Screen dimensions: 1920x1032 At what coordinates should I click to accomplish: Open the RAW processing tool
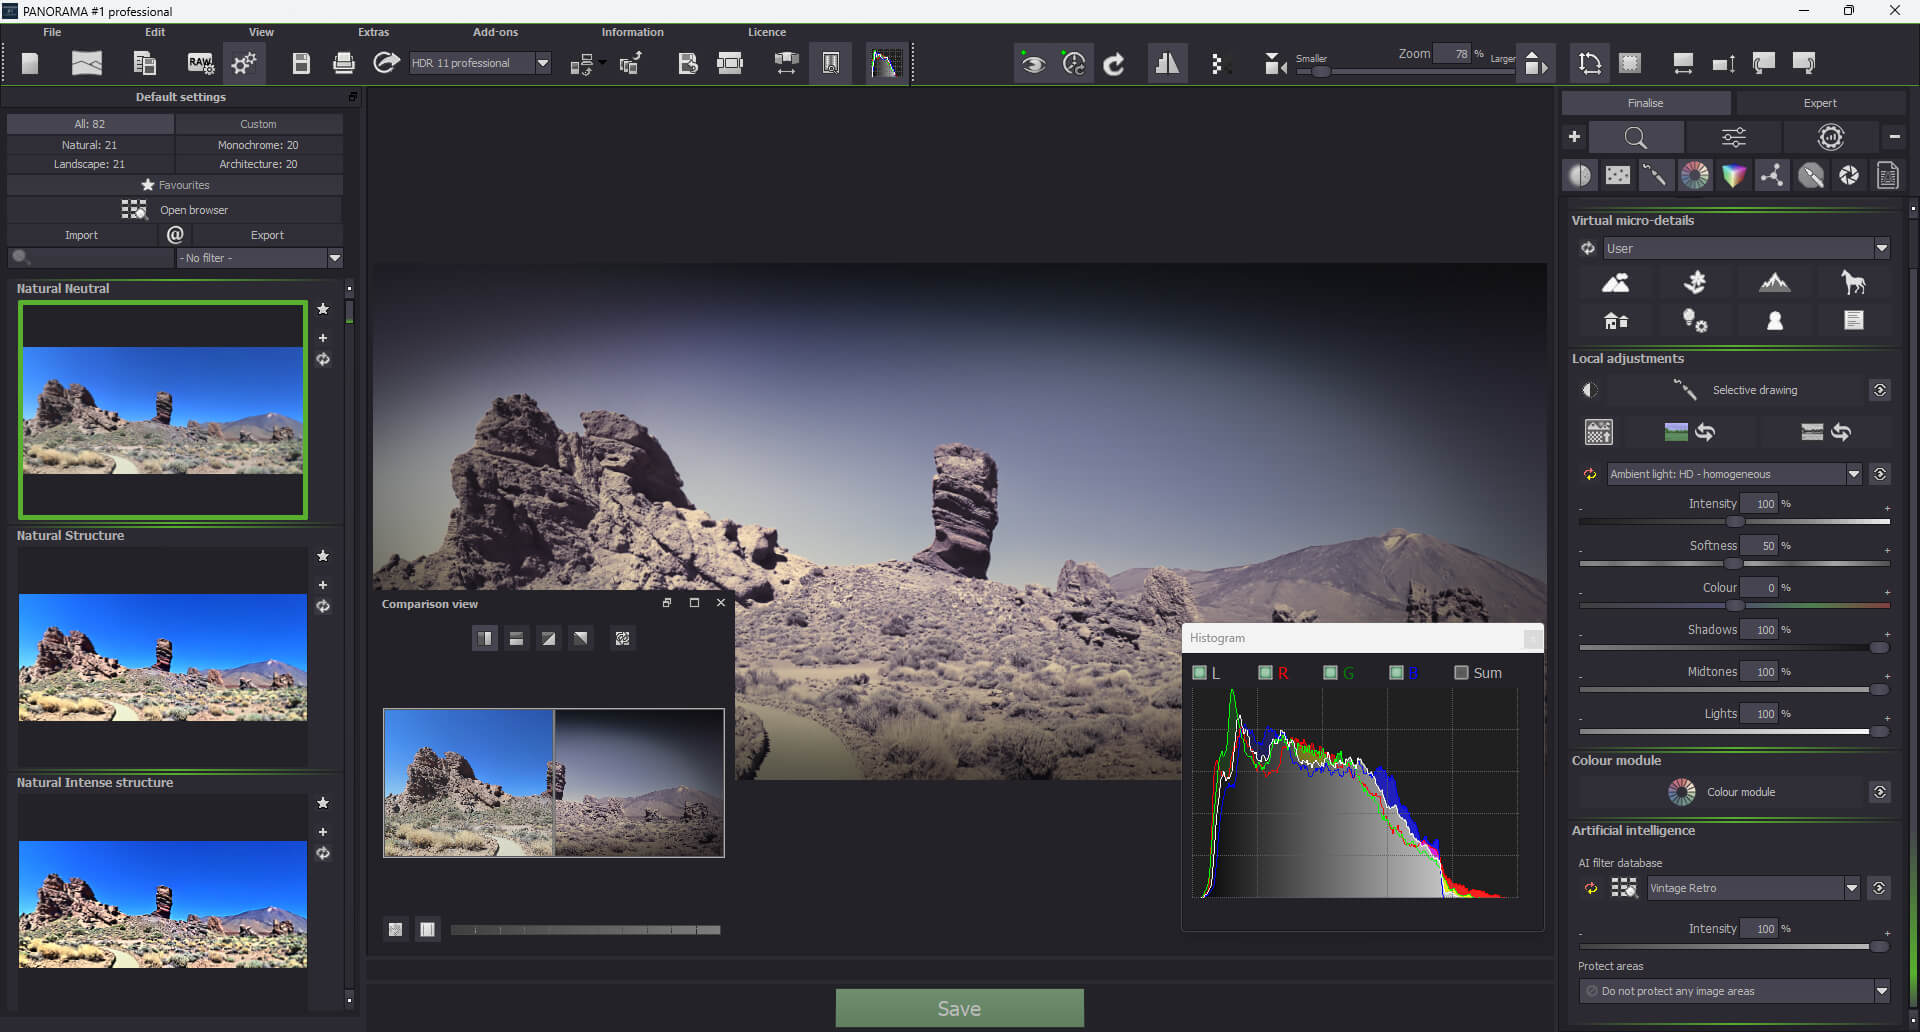point(200,62)
